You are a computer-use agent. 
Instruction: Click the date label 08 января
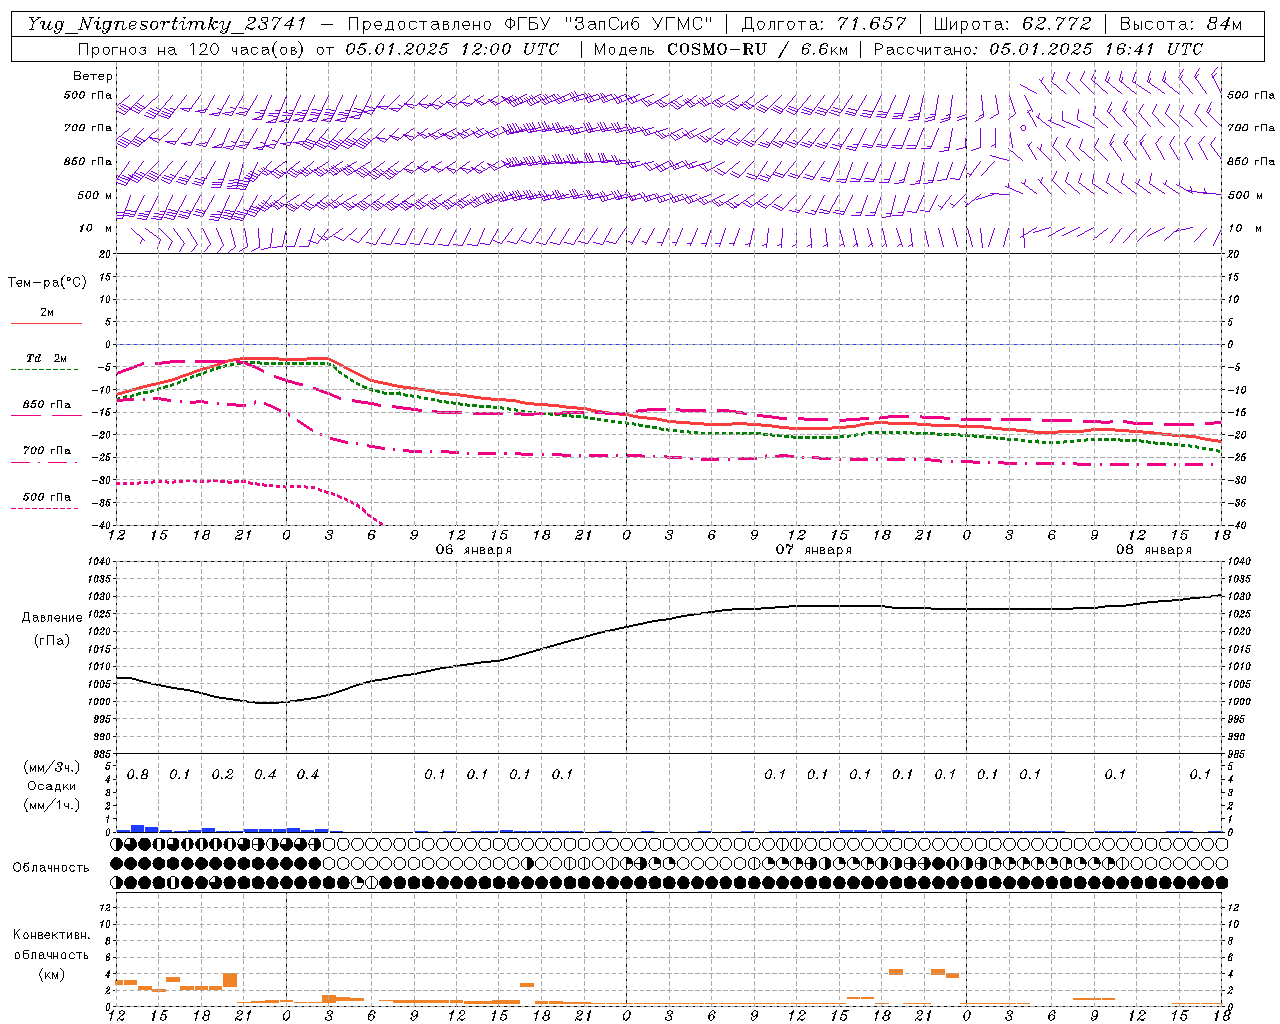pos(1153,550)
